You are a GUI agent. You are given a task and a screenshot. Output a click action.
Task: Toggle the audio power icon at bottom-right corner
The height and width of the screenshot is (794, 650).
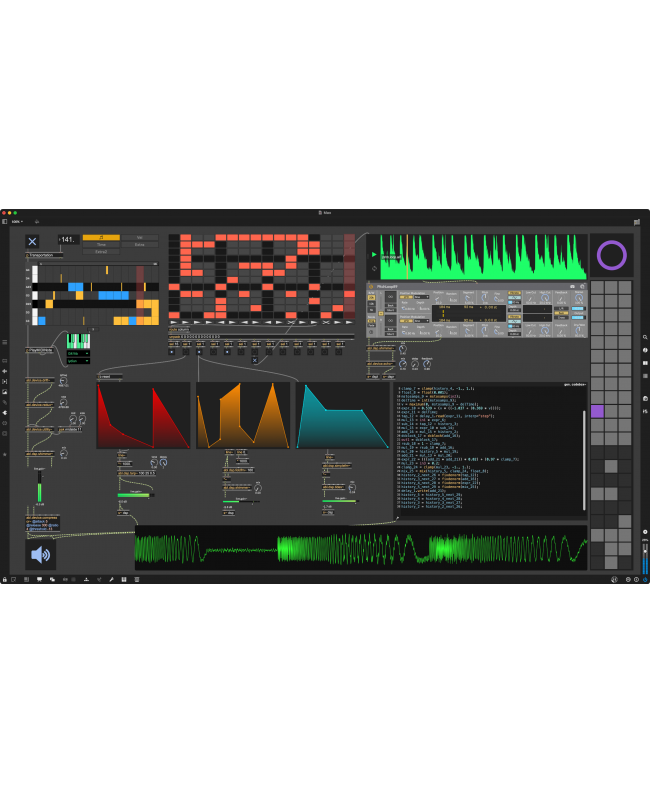click(x=645, y=579)
